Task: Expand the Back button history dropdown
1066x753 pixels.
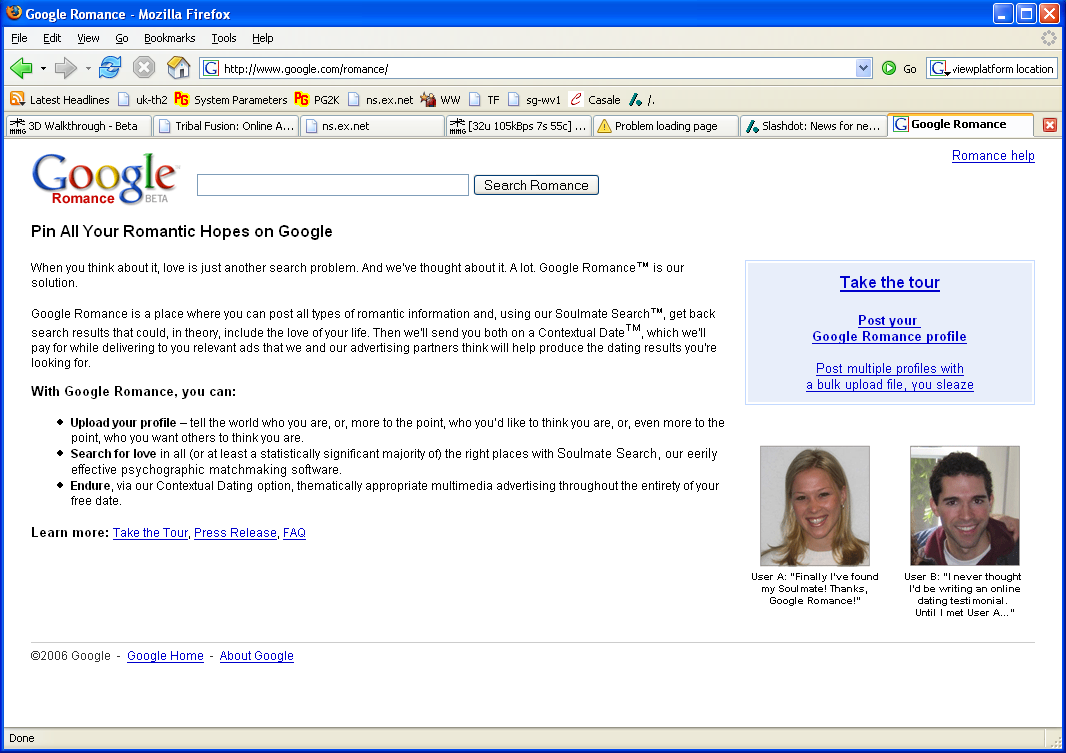Action: click(x=44, y=69)
